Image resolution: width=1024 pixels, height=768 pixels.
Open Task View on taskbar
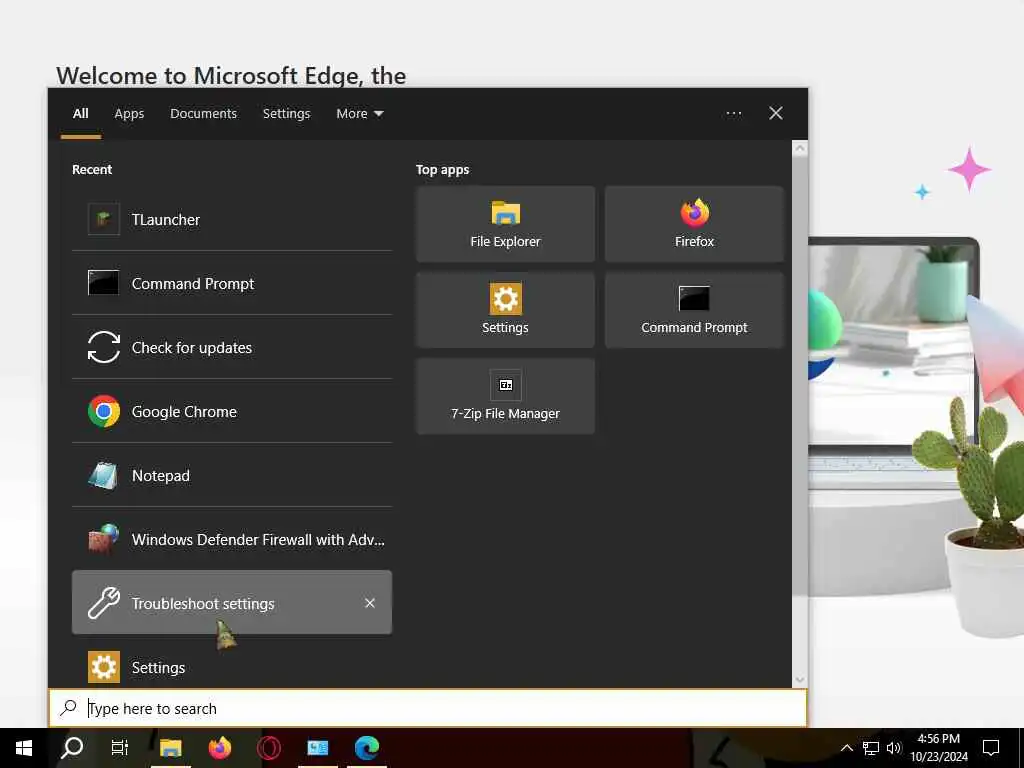(x=120, y=748)
